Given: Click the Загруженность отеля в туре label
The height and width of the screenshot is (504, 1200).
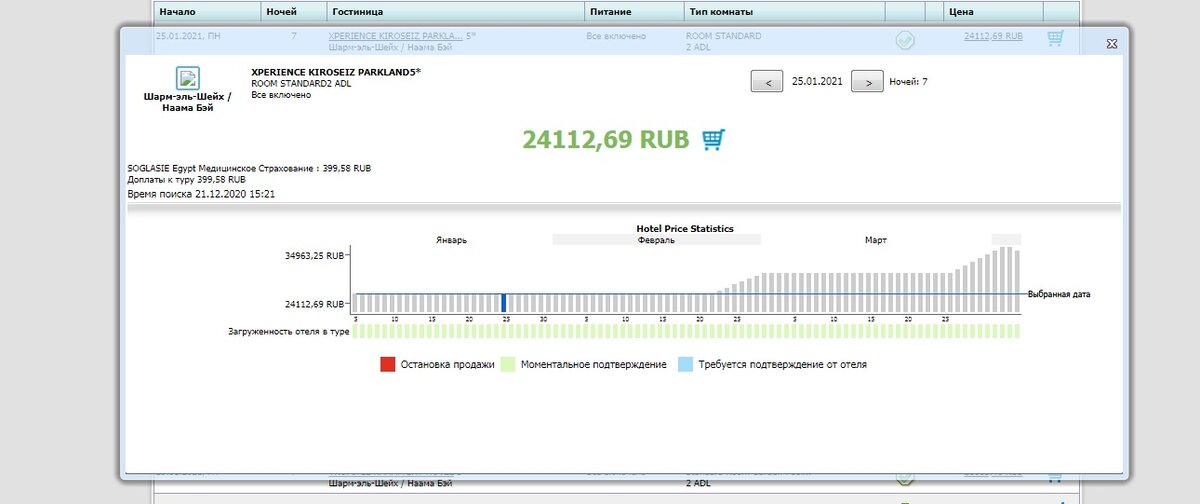Looking at the screenshot, I should click(288, 331).
